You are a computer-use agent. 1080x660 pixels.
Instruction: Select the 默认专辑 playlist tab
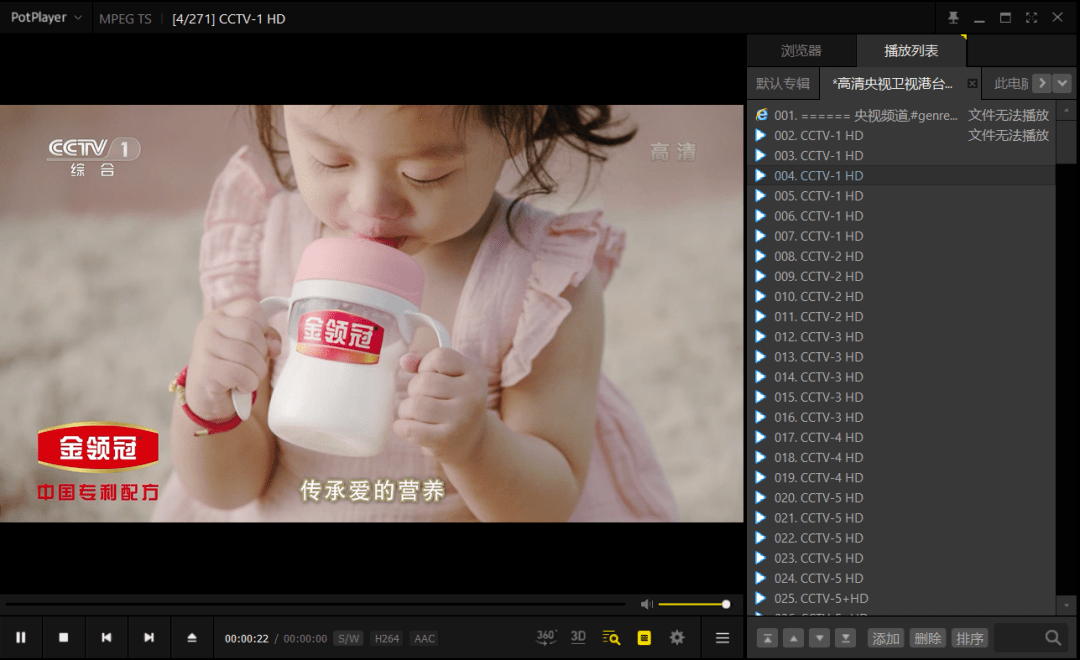pos(782,83)
